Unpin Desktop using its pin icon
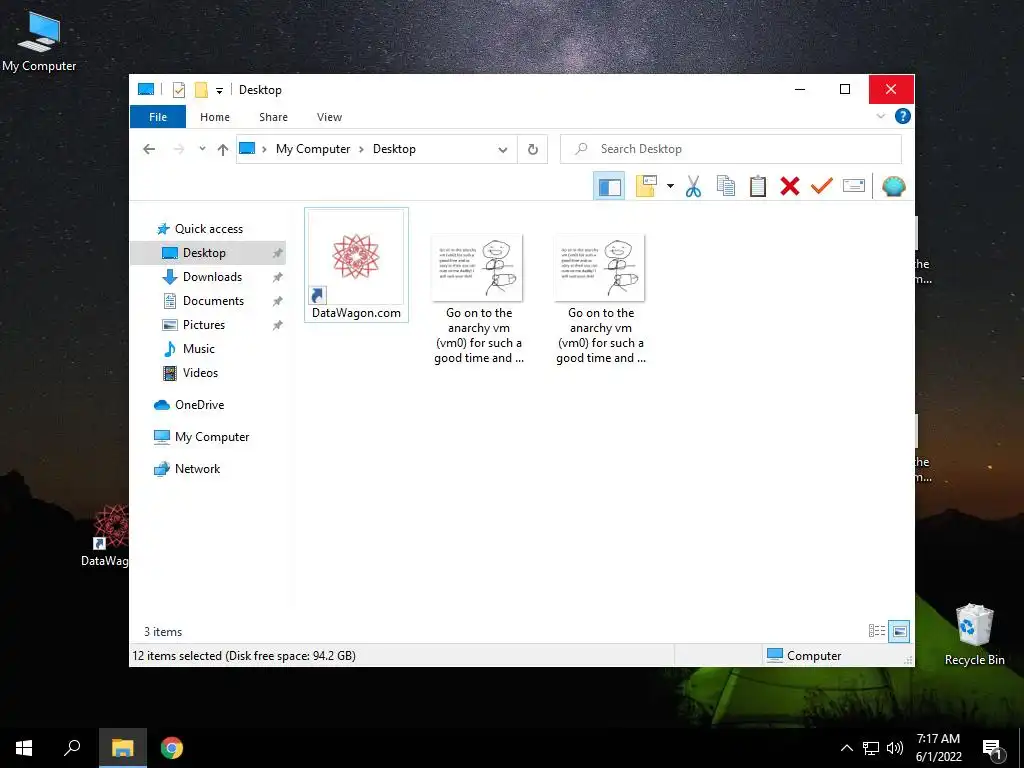Image resolution: width=1024 pixels, height=768 pixels. pyautogui.click(x=277, y=253)
